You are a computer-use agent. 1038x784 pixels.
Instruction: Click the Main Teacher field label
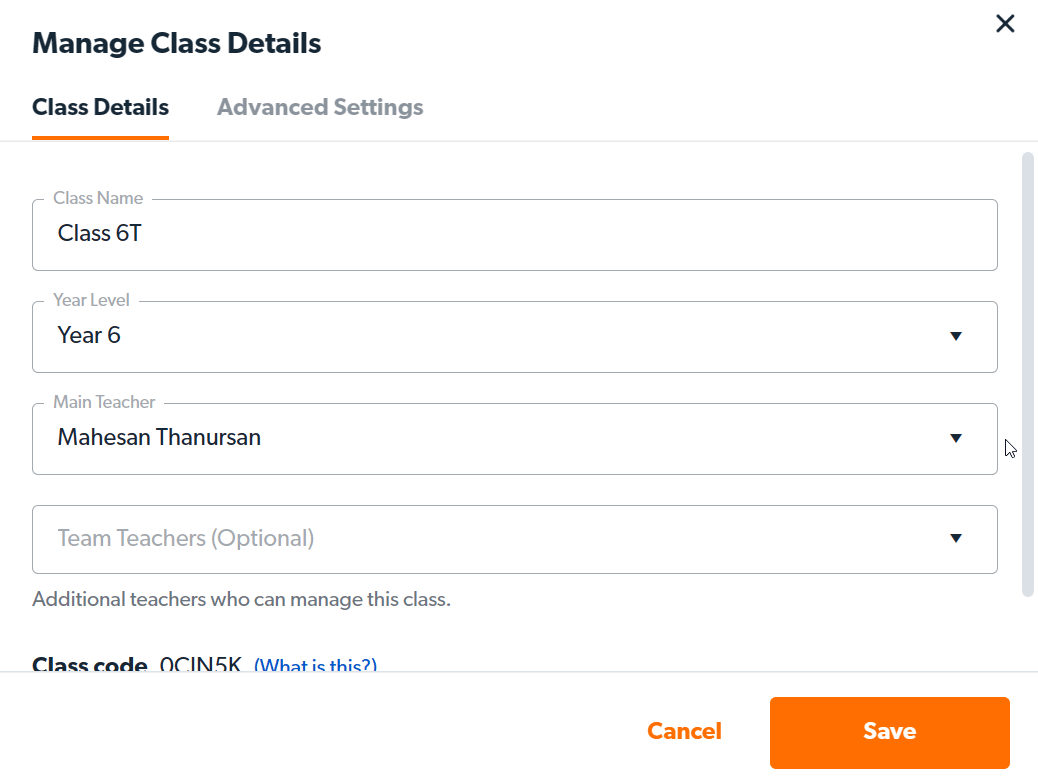104,402
